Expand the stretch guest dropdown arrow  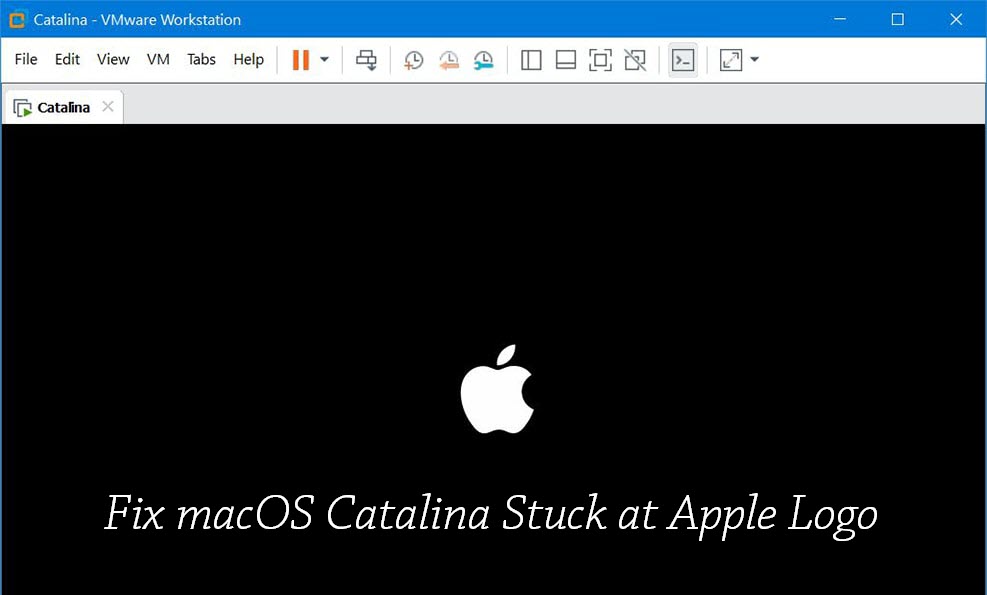pos(755,60)
